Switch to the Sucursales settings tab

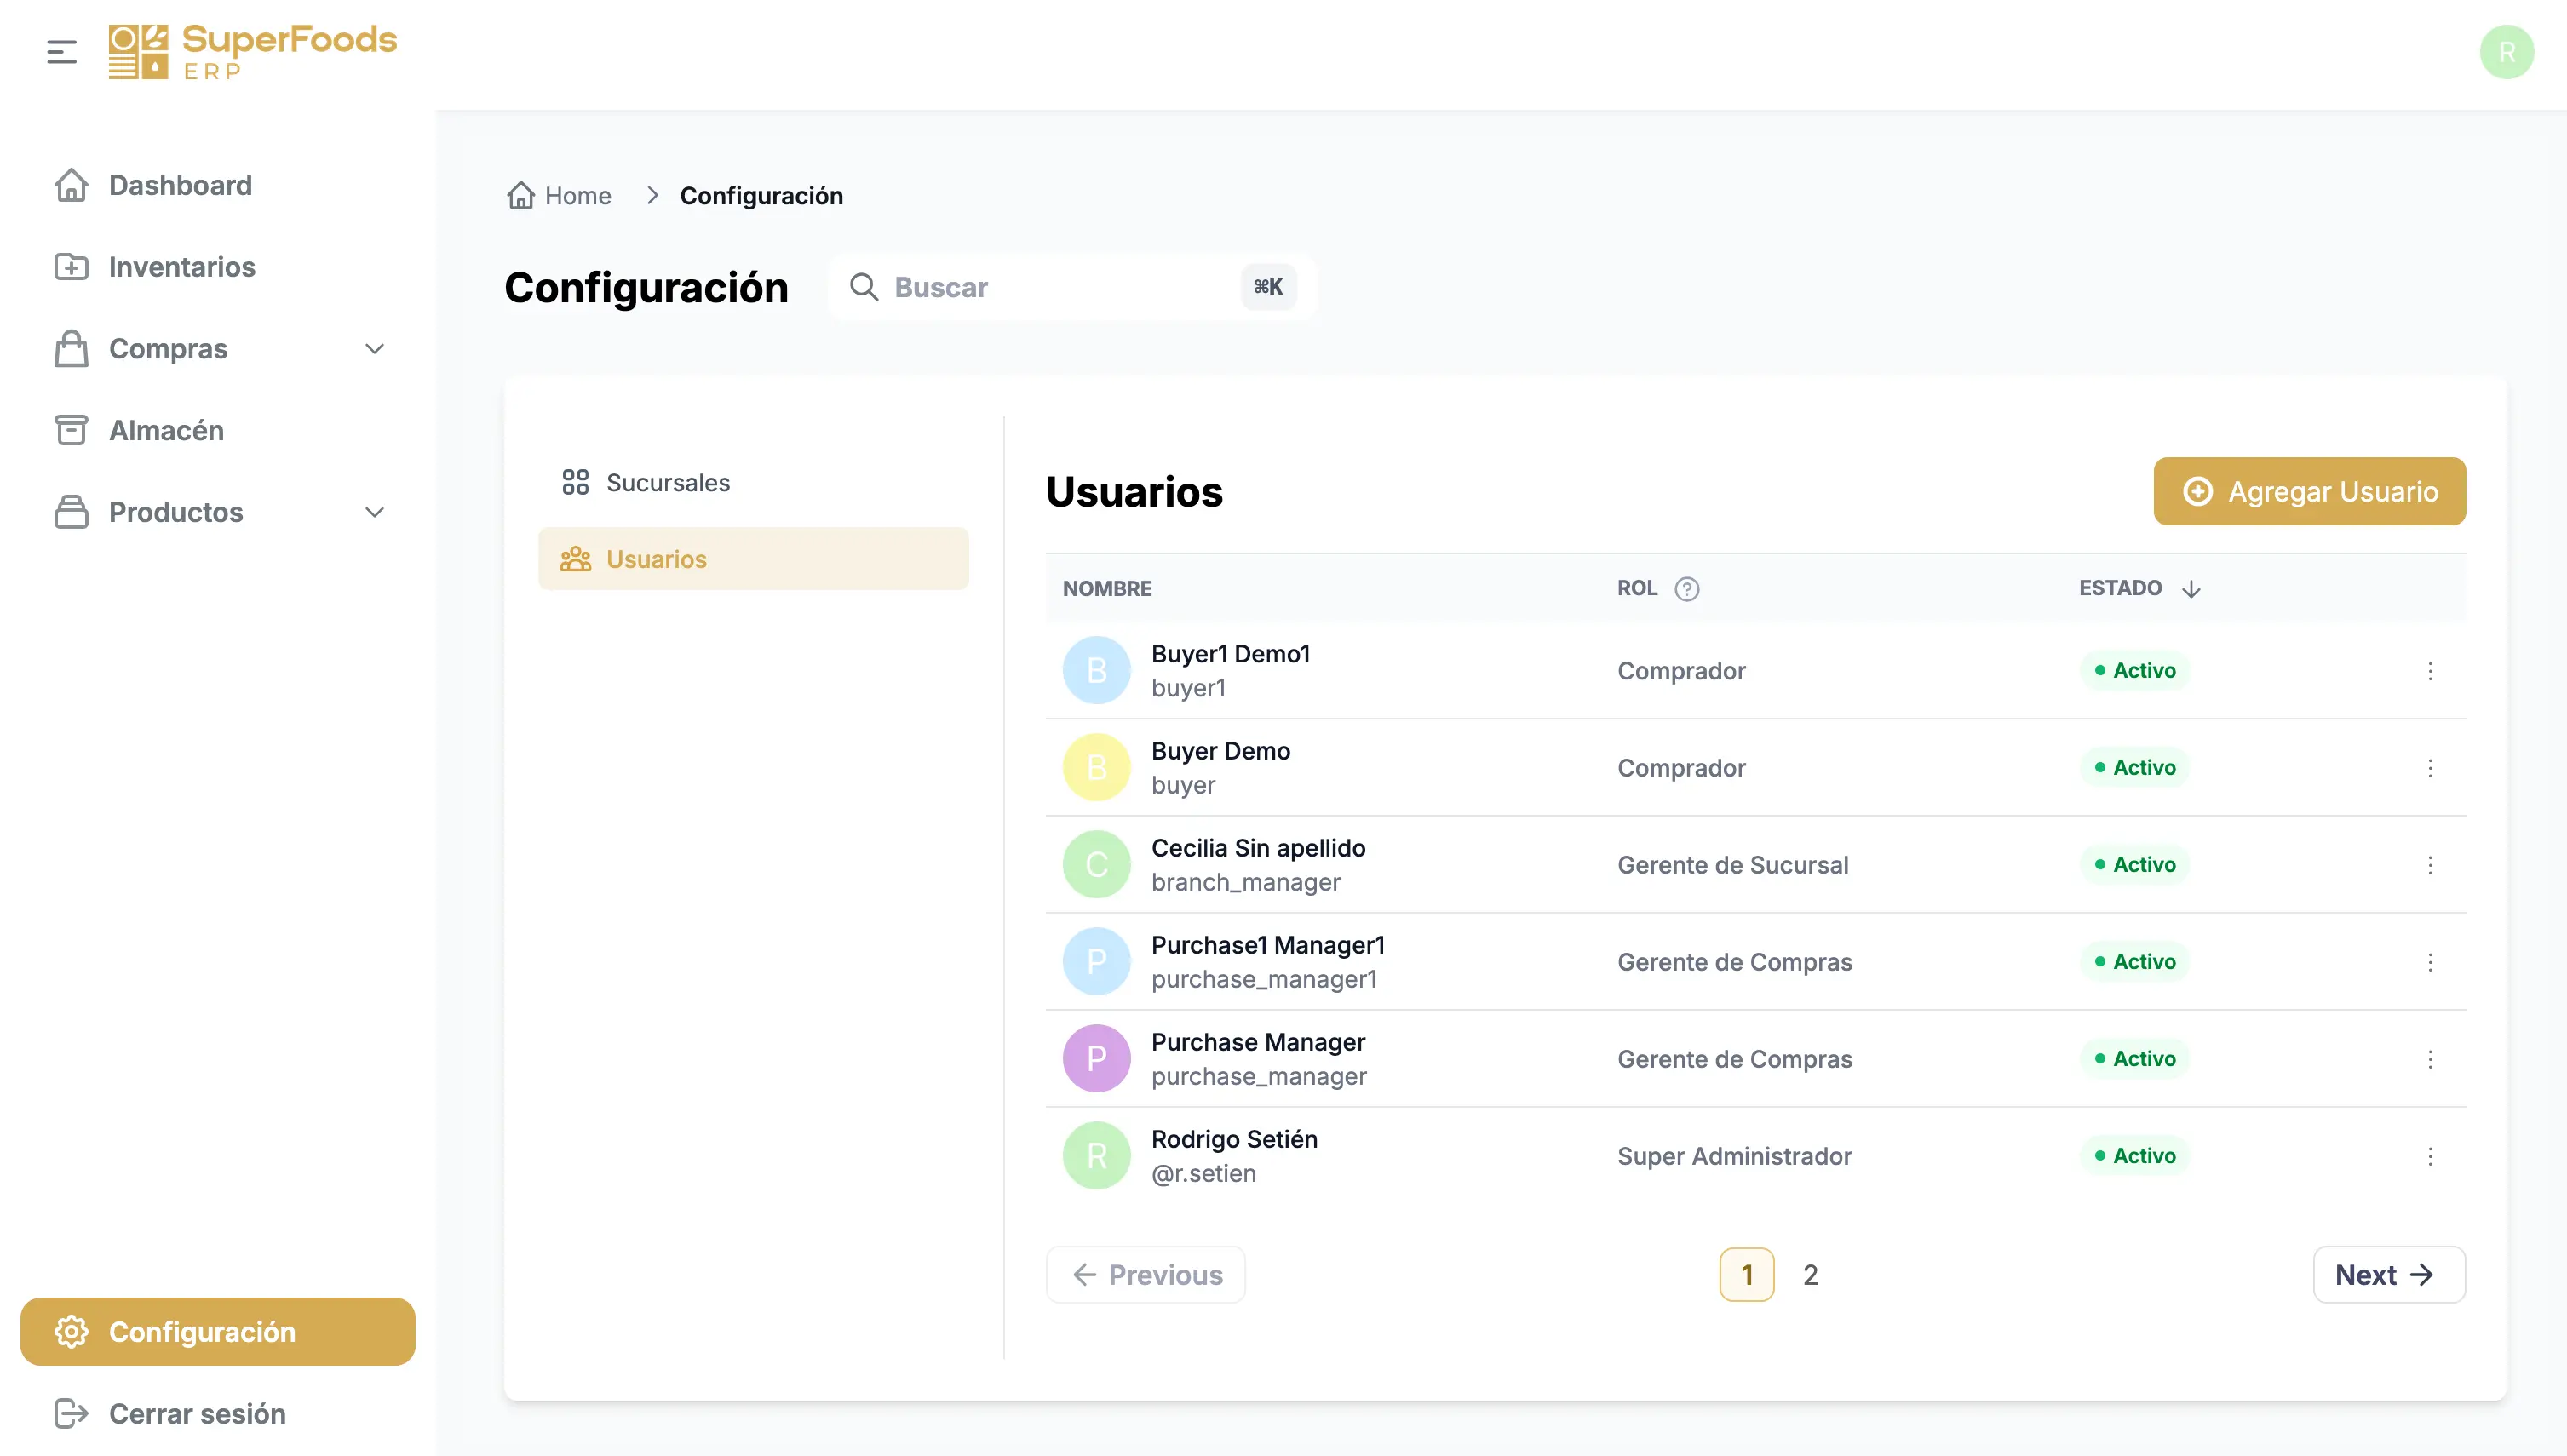(x=667, y=483)
